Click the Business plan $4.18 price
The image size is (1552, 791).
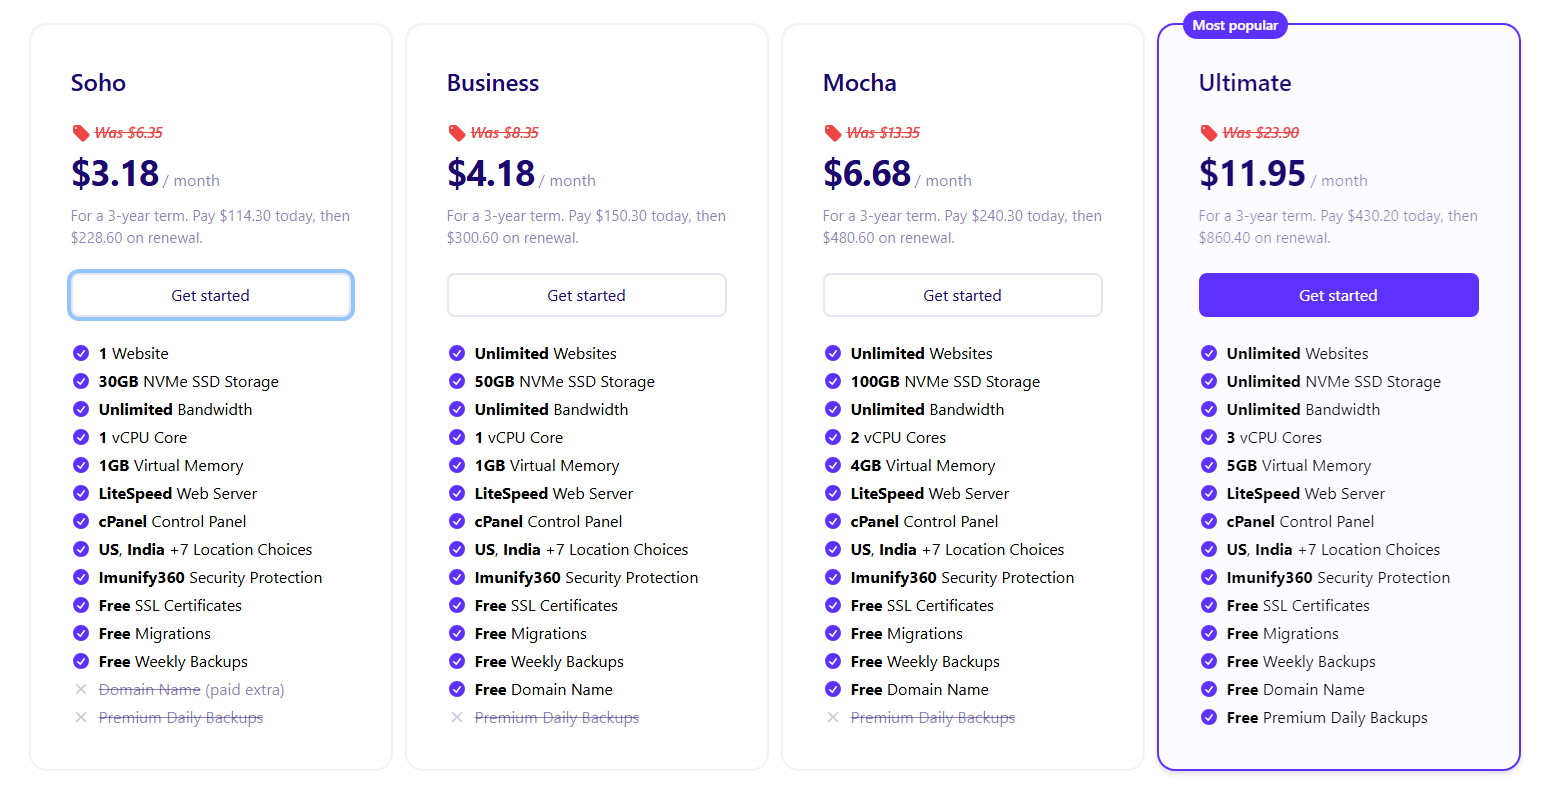[x=491, y=173]
